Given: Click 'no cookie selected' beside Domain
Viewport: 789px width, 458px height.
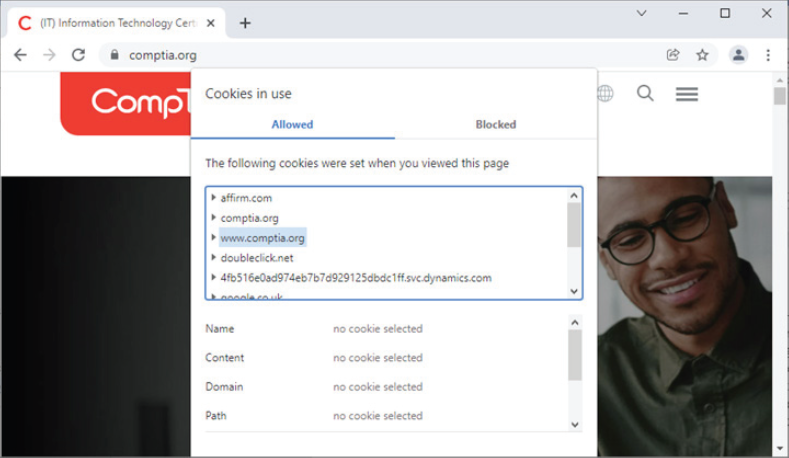Looking at the screenshot, I should pos(377,387).
